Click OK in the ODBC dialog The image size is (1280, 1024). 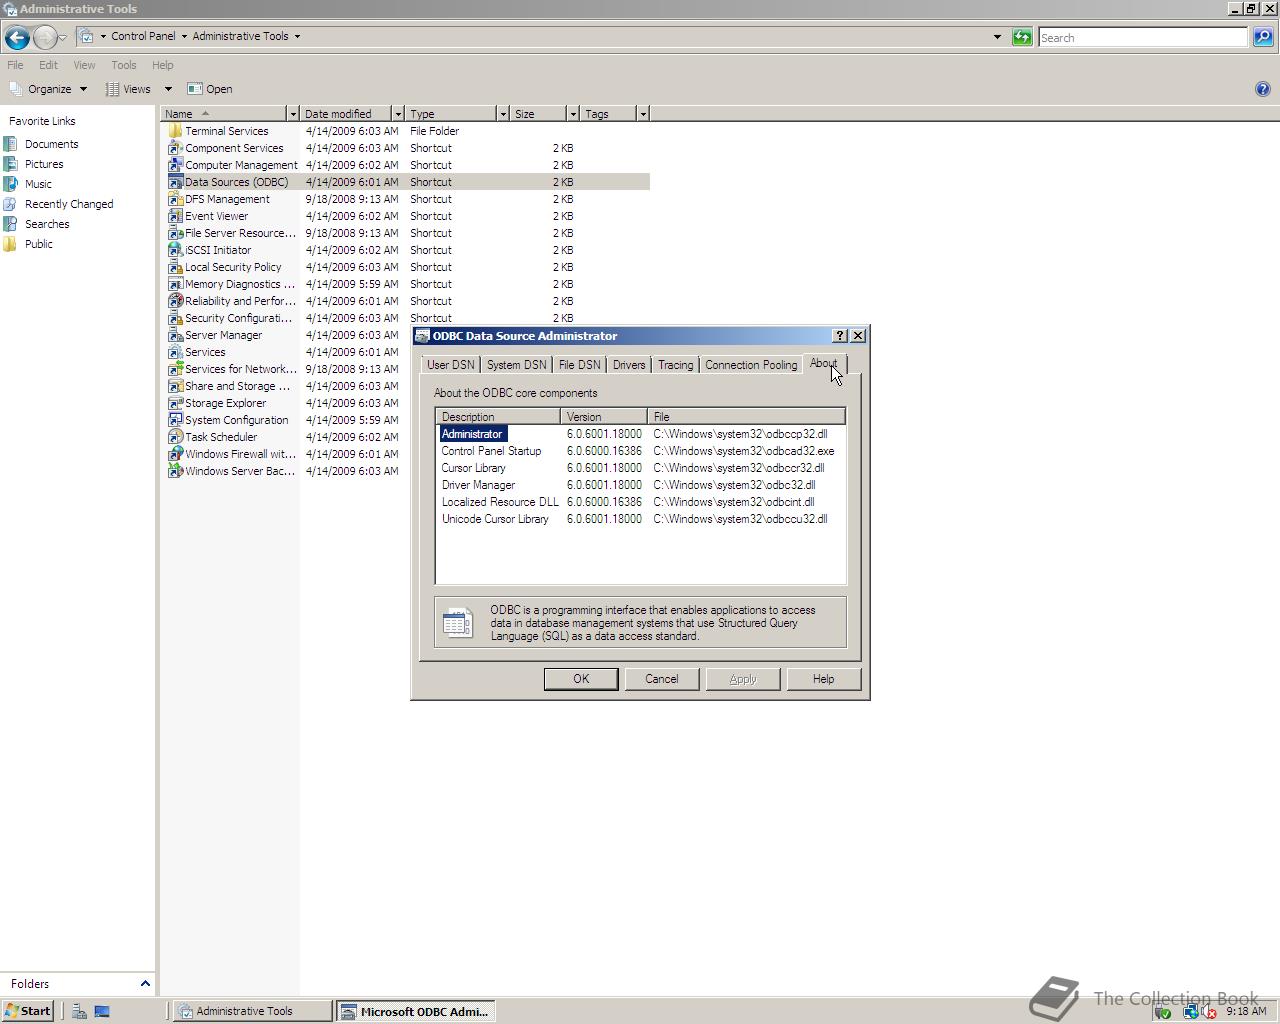click(x=581, y=679)
